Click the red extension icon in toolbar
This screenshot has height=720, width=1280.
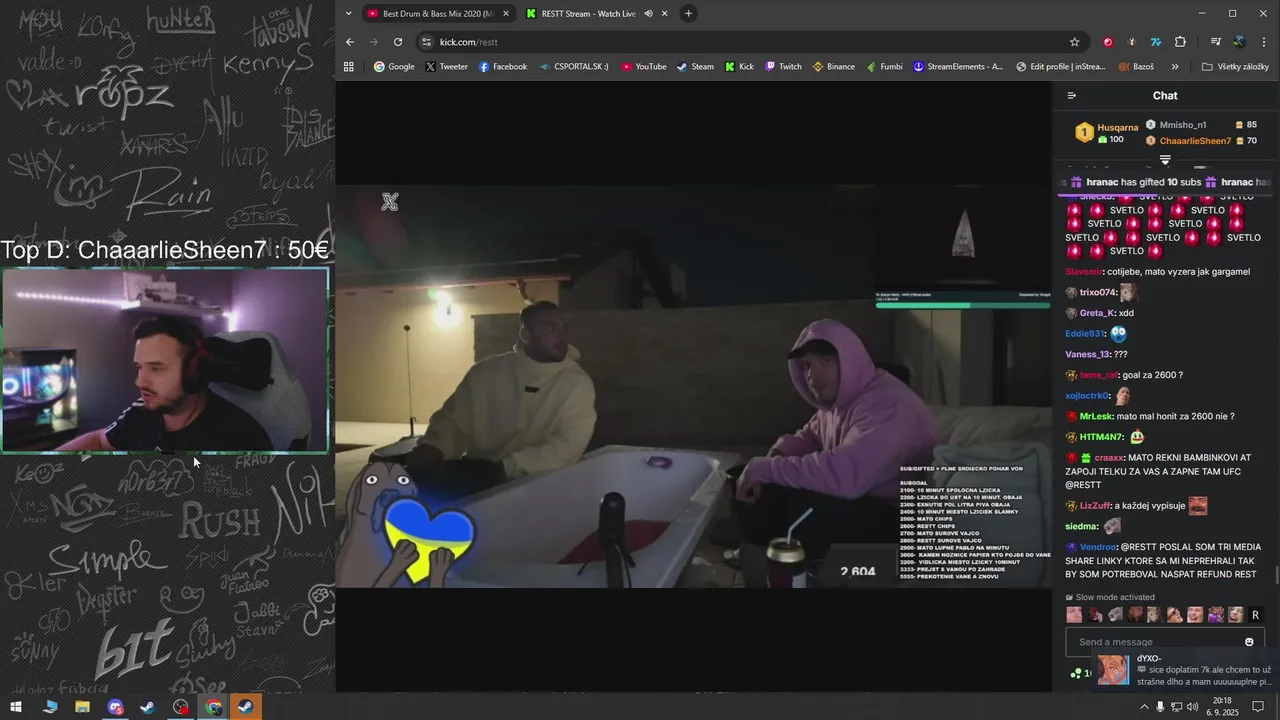tap(1108, 42)
